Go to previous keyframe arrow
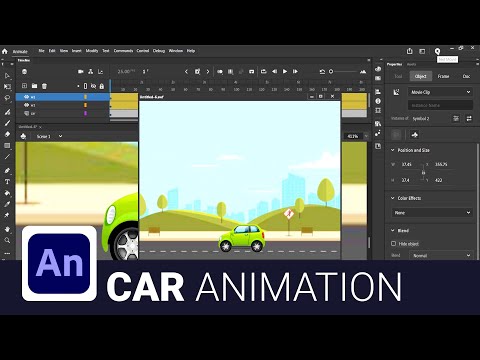 click(x=187, y=72)
